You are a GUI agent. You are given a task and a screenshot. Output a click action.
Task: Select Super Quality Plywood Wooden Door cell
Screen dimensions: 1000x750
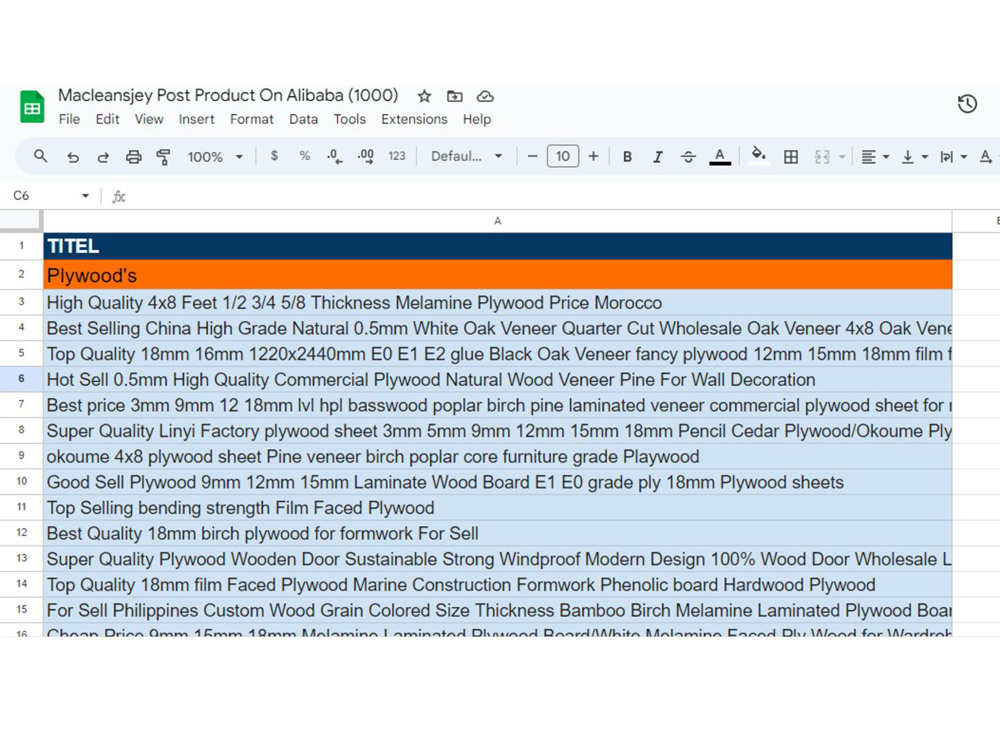497,559
